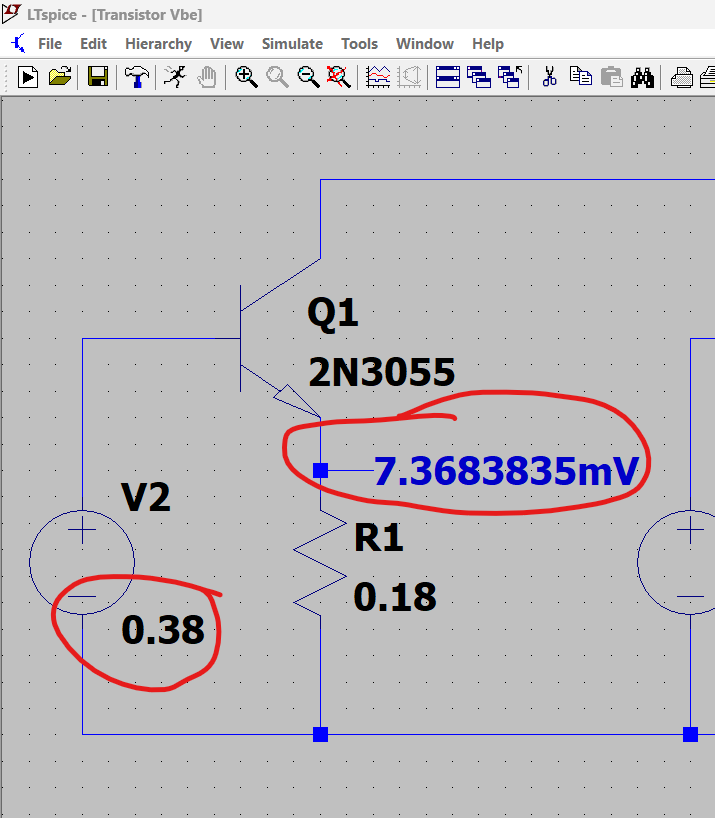
Task: Click the emitter node marker beside 7.3683835mV
Action: pos(320,471)
